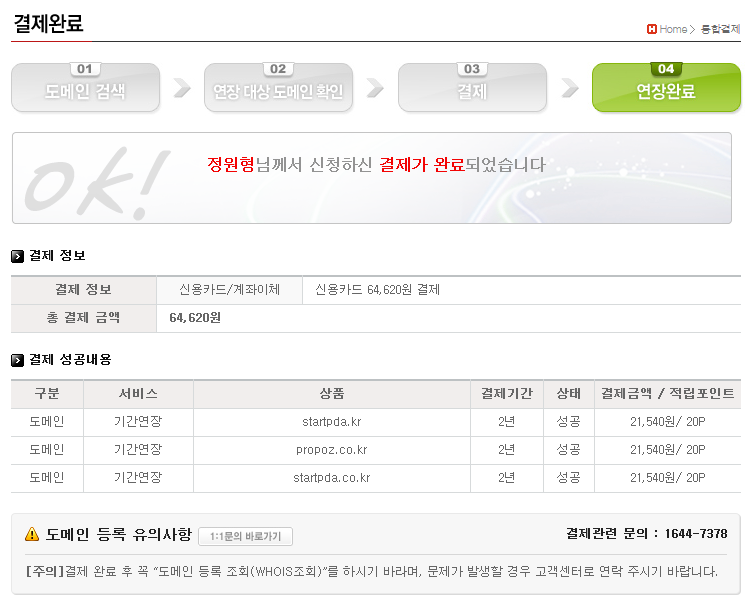This screenshot has height=600, width=746.
Task: Click the arrow icon after step 01
Action: click(182, 89)
